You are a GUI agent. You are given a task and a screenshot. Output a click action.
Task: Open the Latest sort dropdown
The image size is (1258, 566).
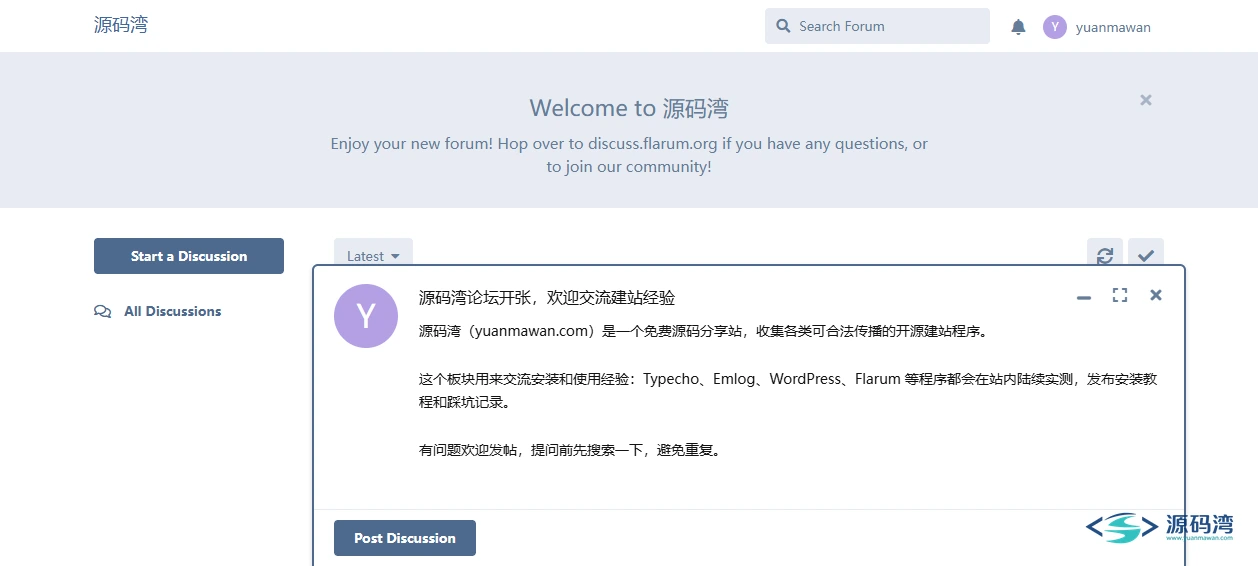pos(373,256)
